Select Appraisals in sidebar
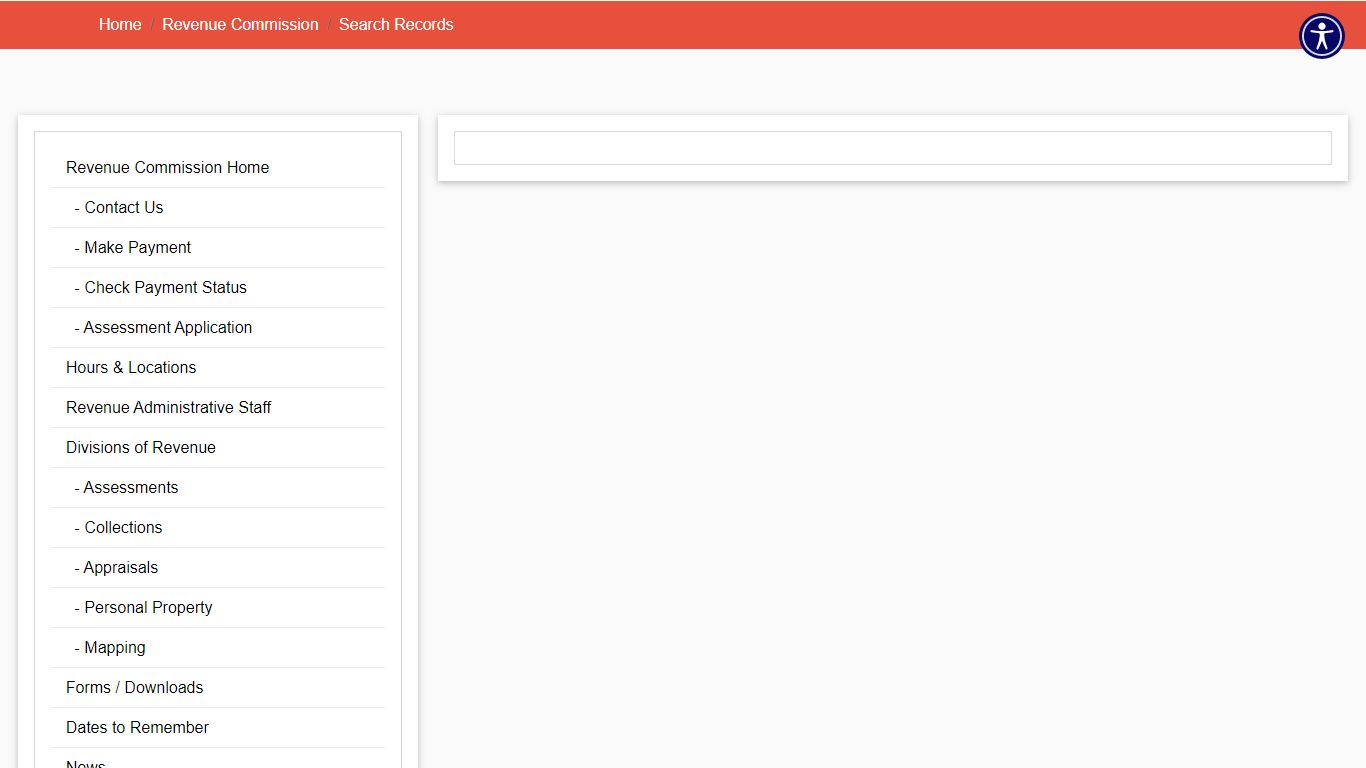Image resolution: width=1366 pixels, height=768 pixels. pyautogui.click(x=217, y=568)
